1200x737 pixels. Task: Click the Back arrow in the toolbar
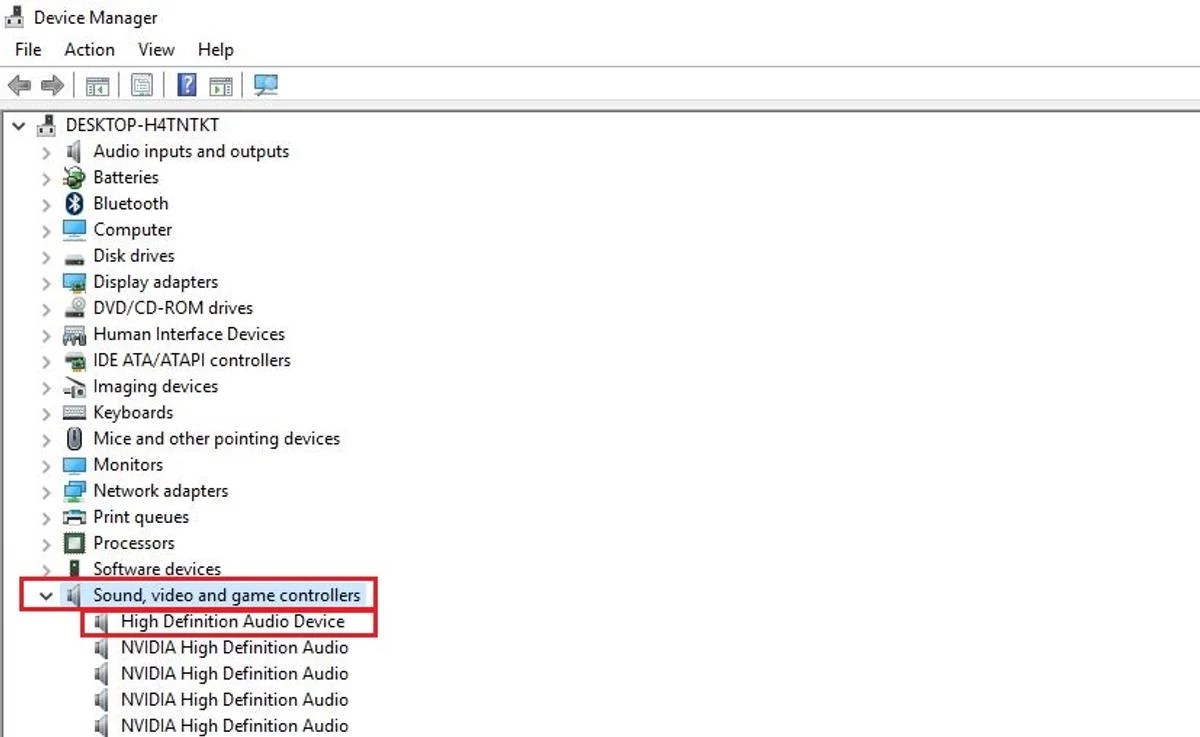19,86
